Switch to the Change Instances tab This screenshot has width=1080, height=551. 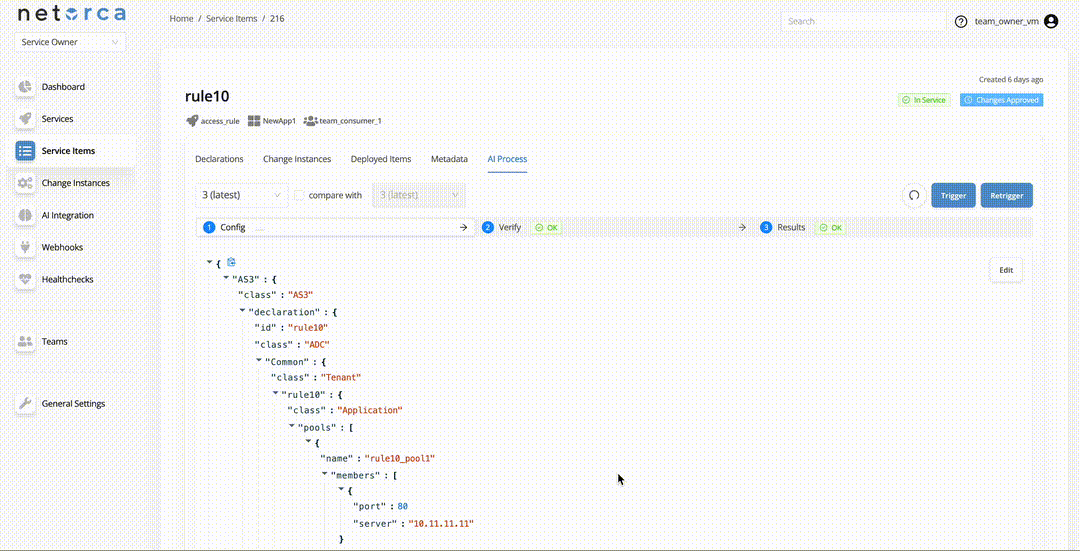(x=297, y=159)
